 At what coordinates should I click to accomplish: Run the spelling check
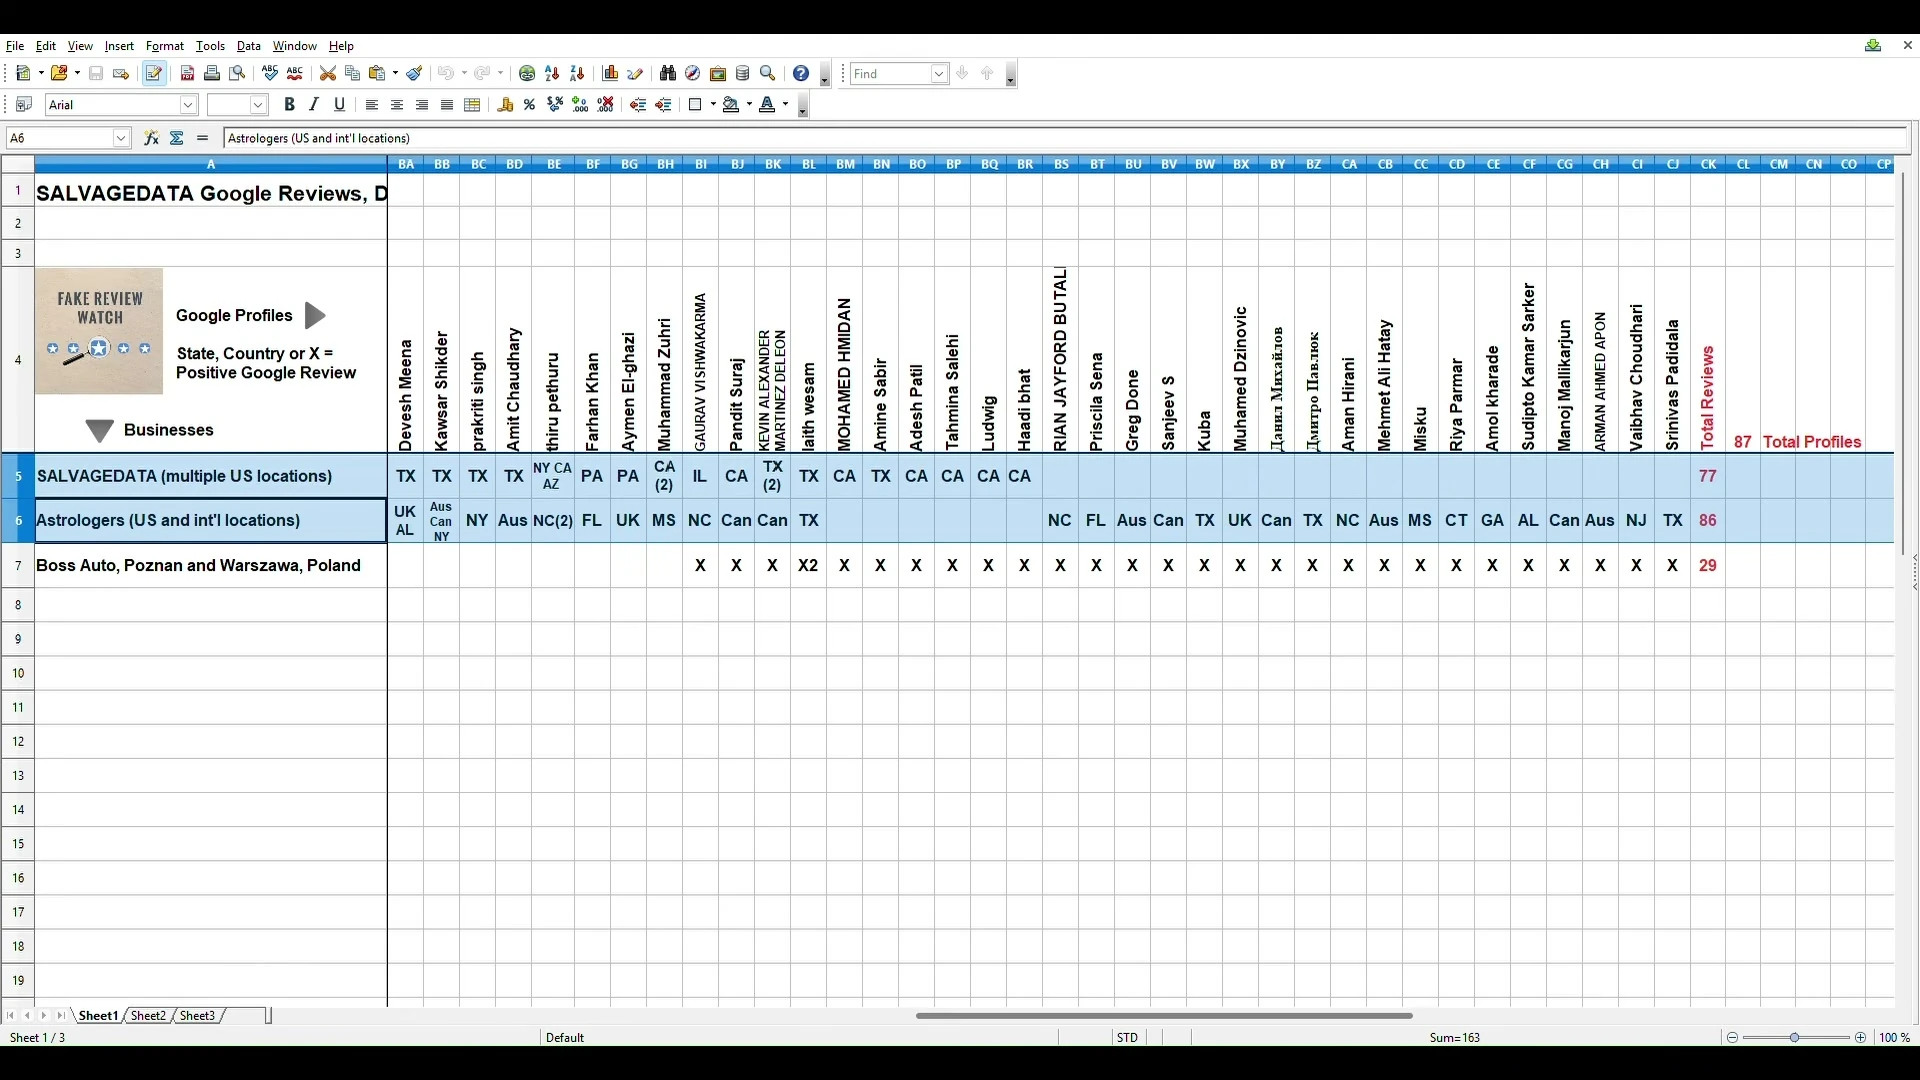click(270, 74)
